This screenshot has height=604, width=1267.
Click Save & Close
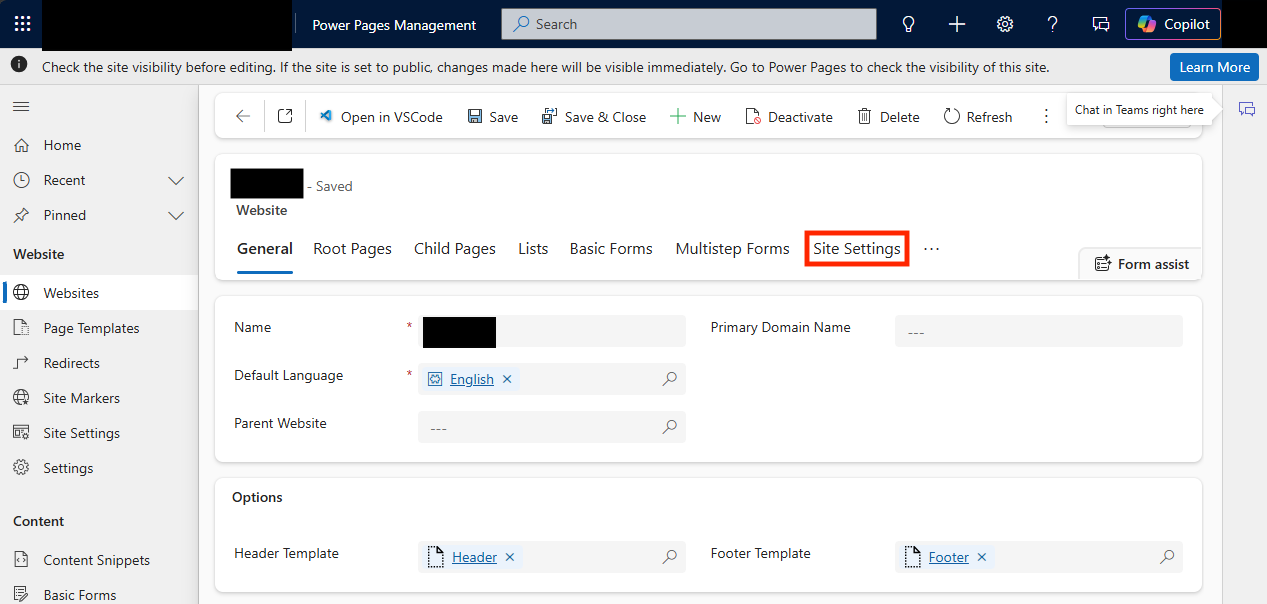(x=594, y=117)
